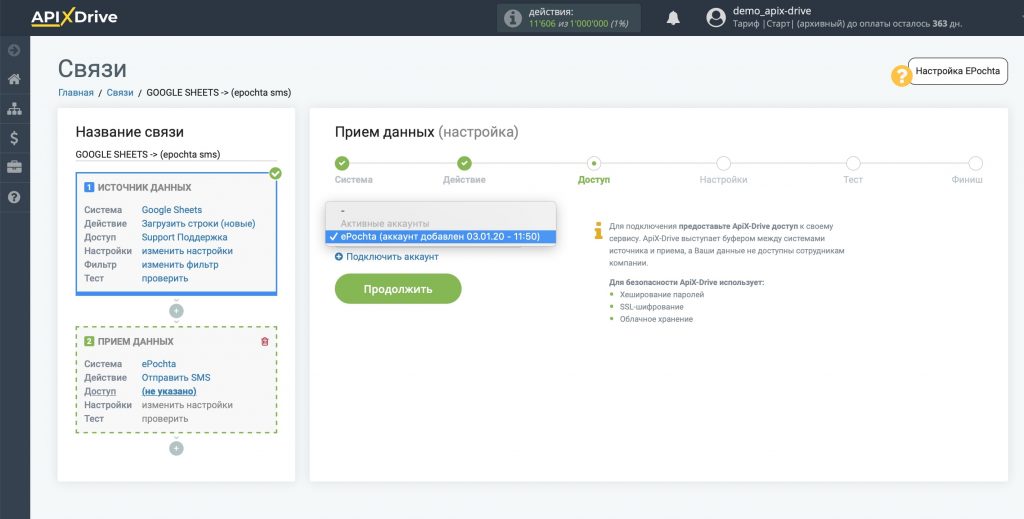Image resolution: width=1024 pixels, height=519 pixels.
Task: Open the billing dollar icon in sidebar
Action: (14, 138)
